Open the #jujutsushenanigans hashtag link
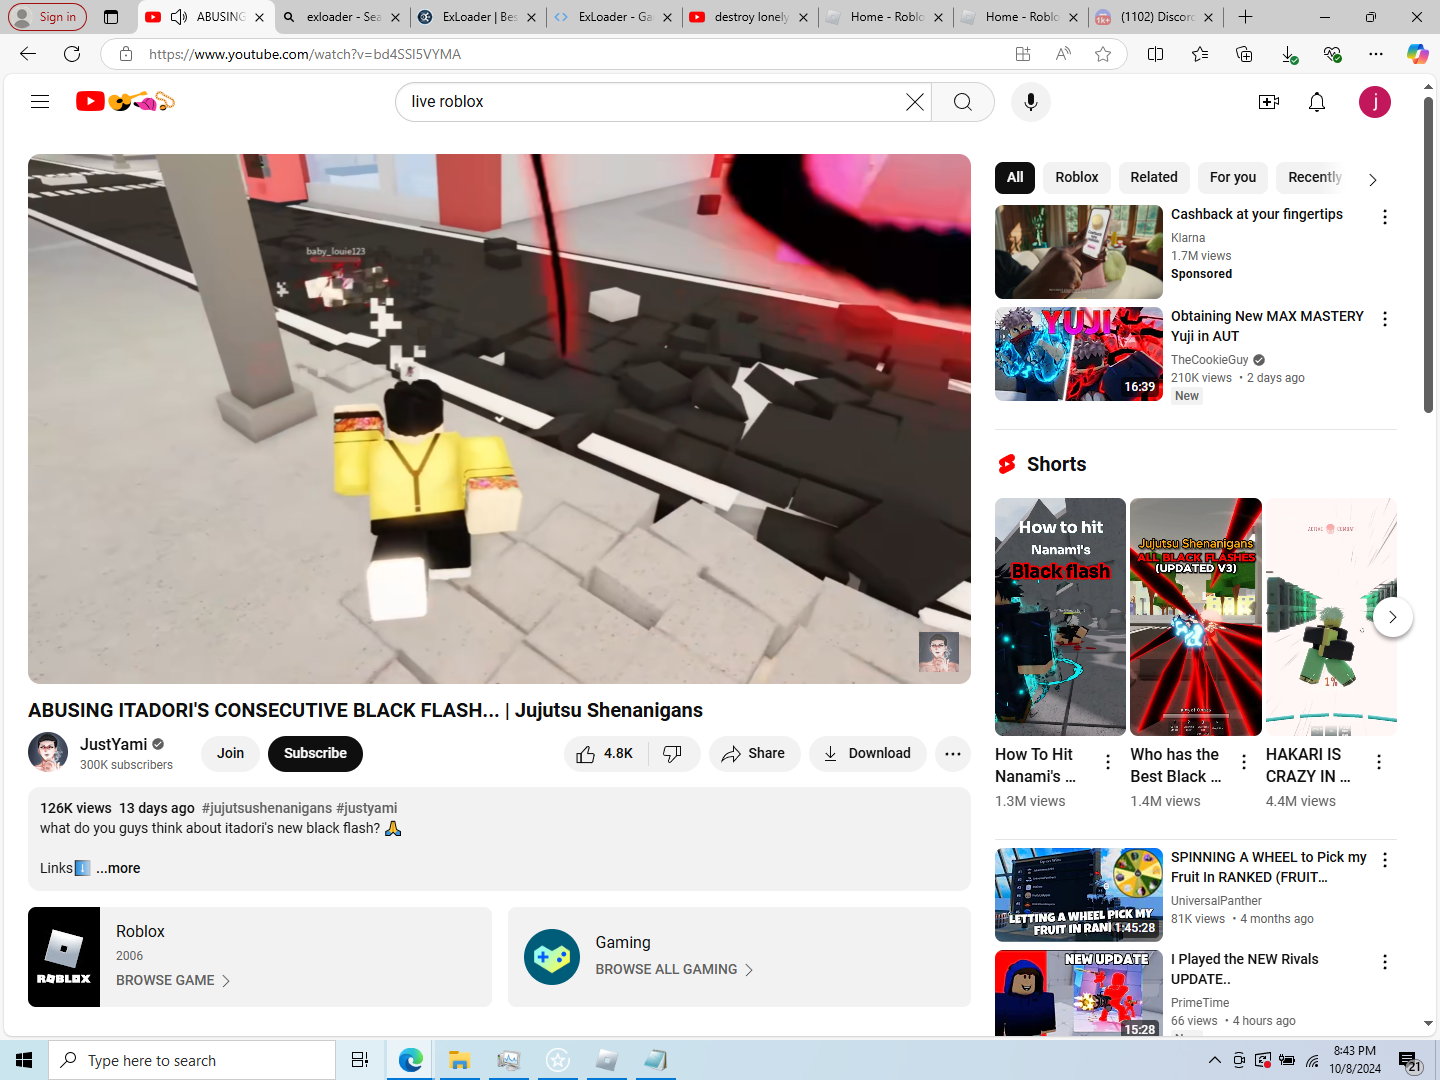 (266, 808)
